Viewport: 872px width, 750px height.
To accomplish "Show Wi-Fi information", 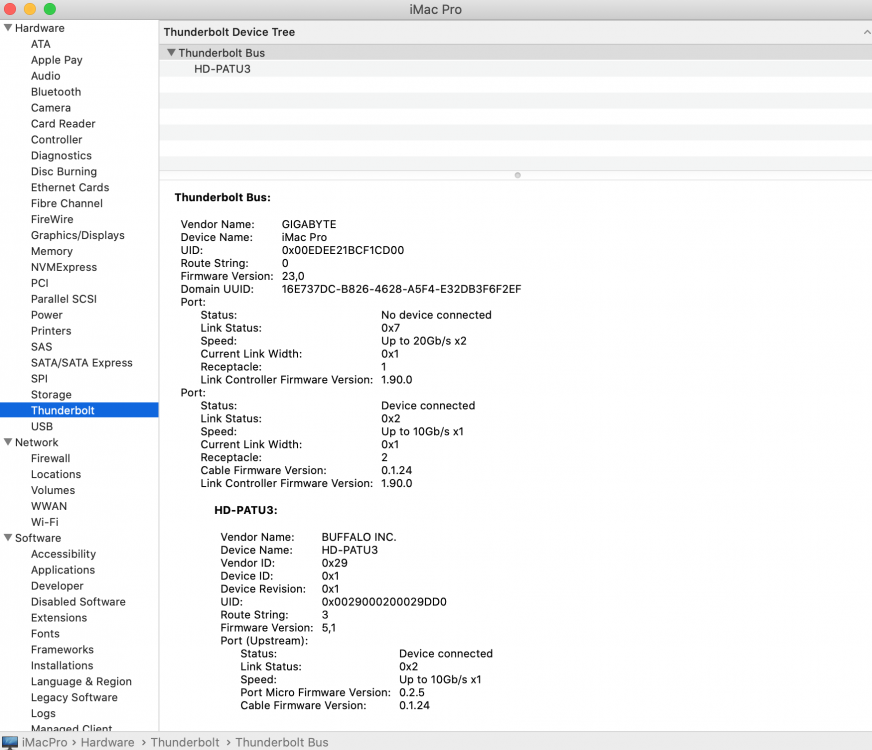I will tap(44, 522).
